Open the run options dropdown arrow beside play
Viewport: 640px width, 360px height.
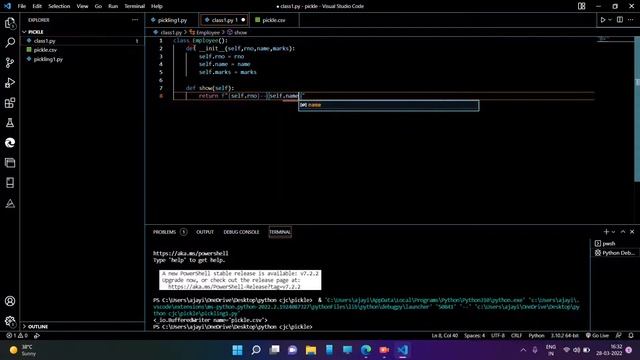[x=610, y=20]
